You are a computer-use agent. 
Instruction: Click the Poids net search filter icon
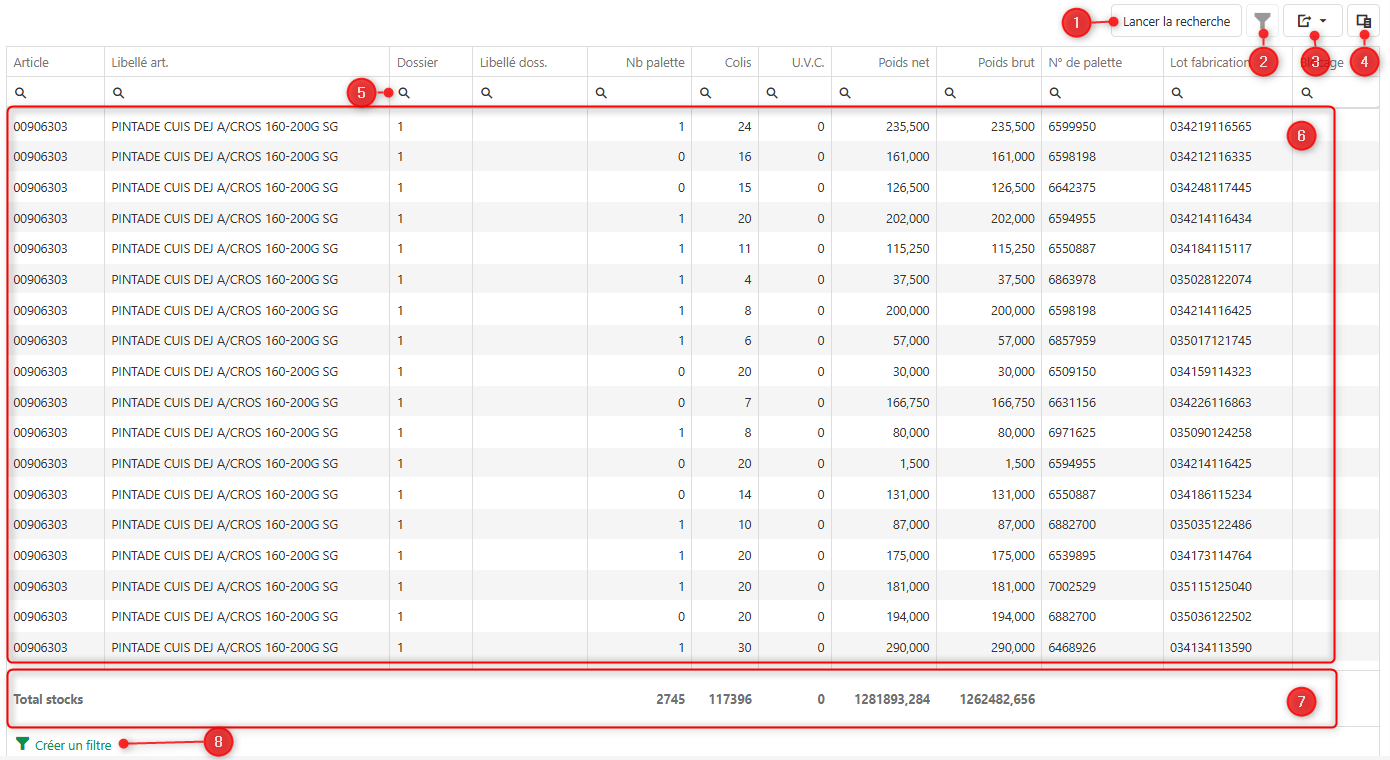click(x=845, y=93)
